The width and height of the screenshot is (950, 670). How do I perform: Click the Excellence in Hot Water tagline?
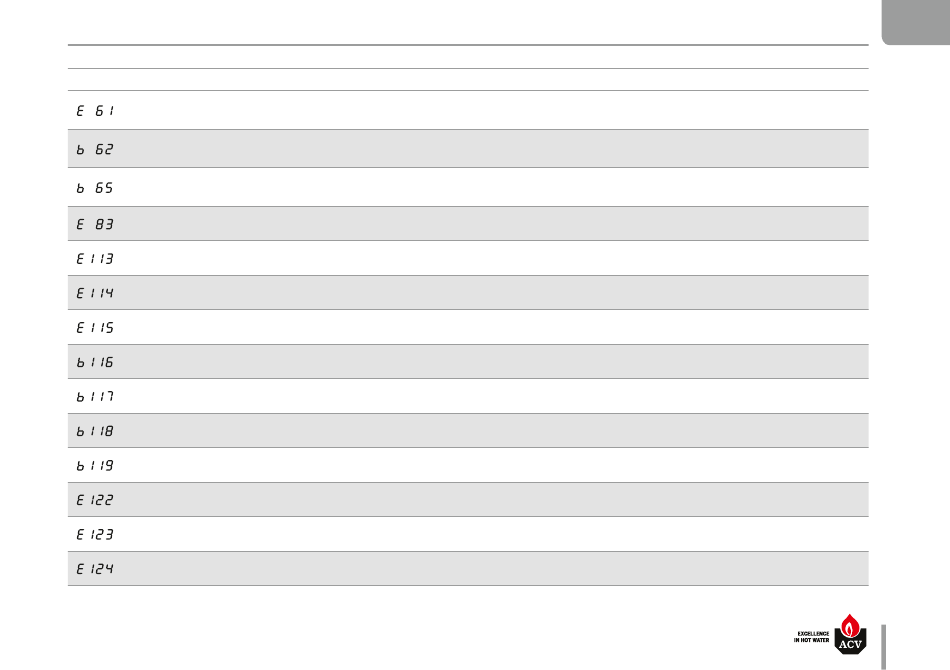click(811, 637)
